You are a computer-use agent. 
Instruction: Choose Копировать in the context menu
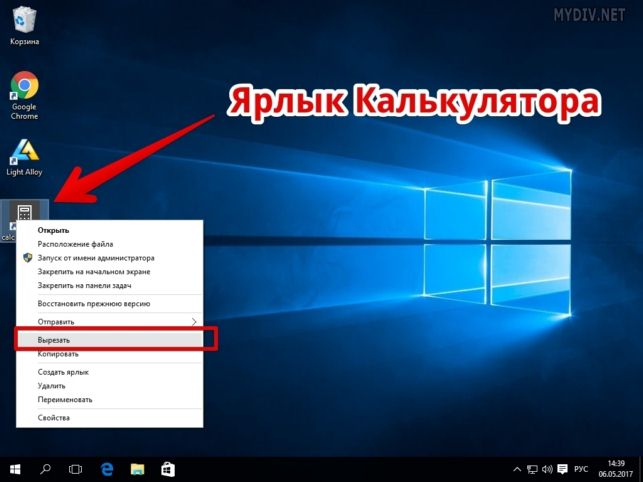[109, 354]
